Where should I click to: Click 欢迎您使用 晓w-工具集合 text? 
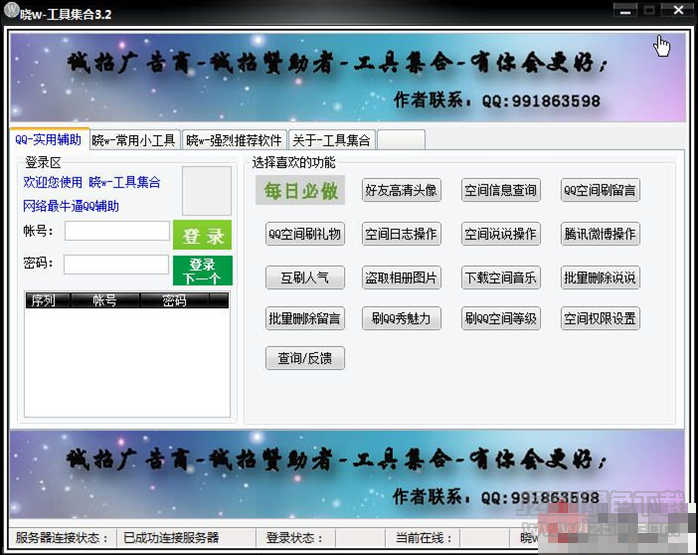click(92, 182)
